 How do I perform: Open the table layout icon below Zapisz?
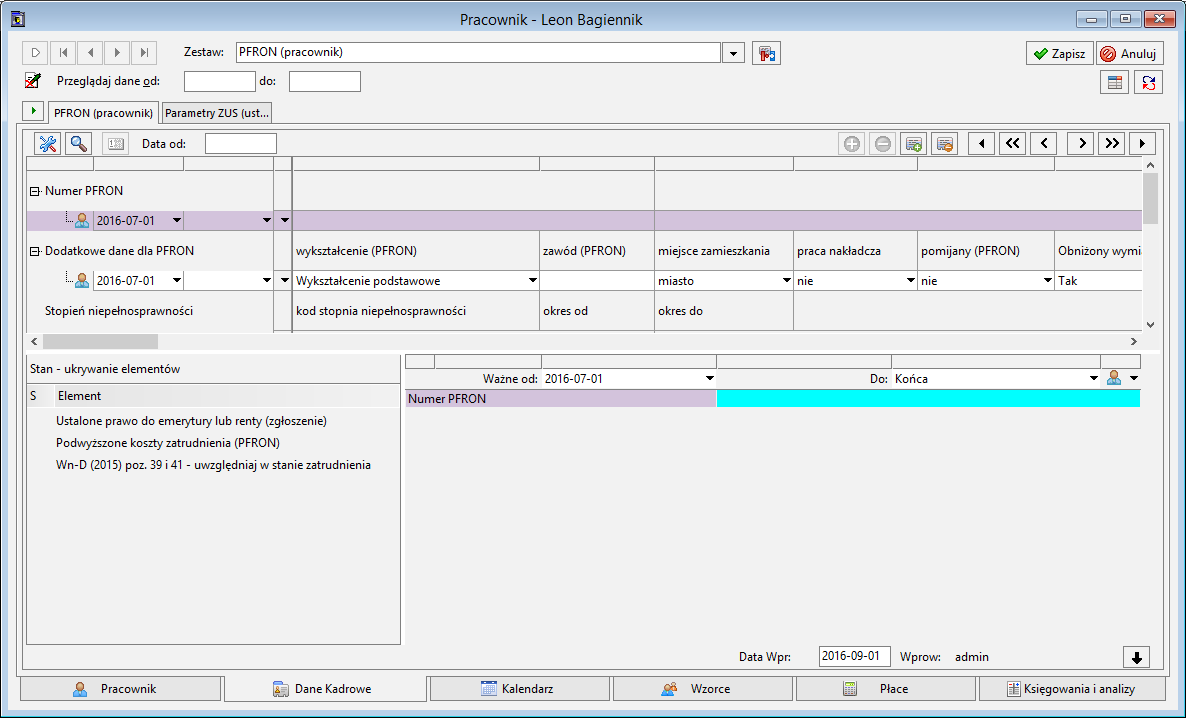click(x=1115, y=83)
